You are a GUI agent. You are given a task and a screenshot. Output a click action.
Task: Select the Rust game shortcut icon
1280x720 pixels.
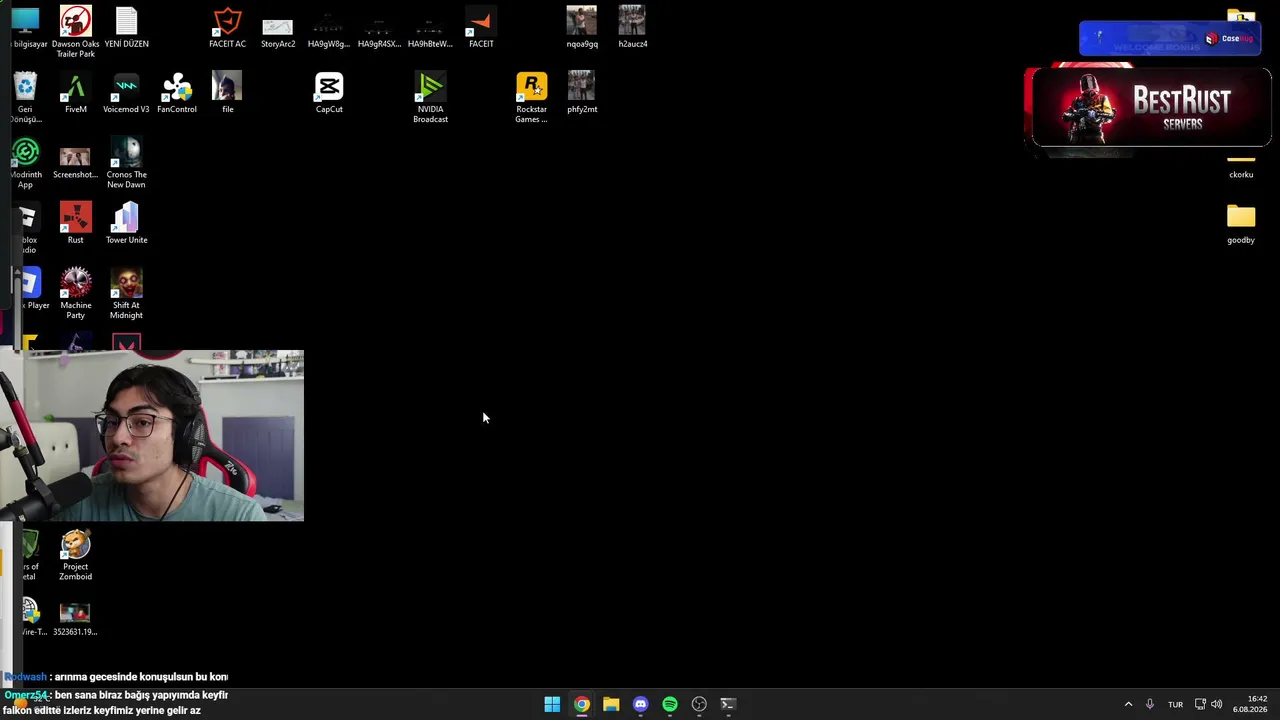click(x=75, y=223)
